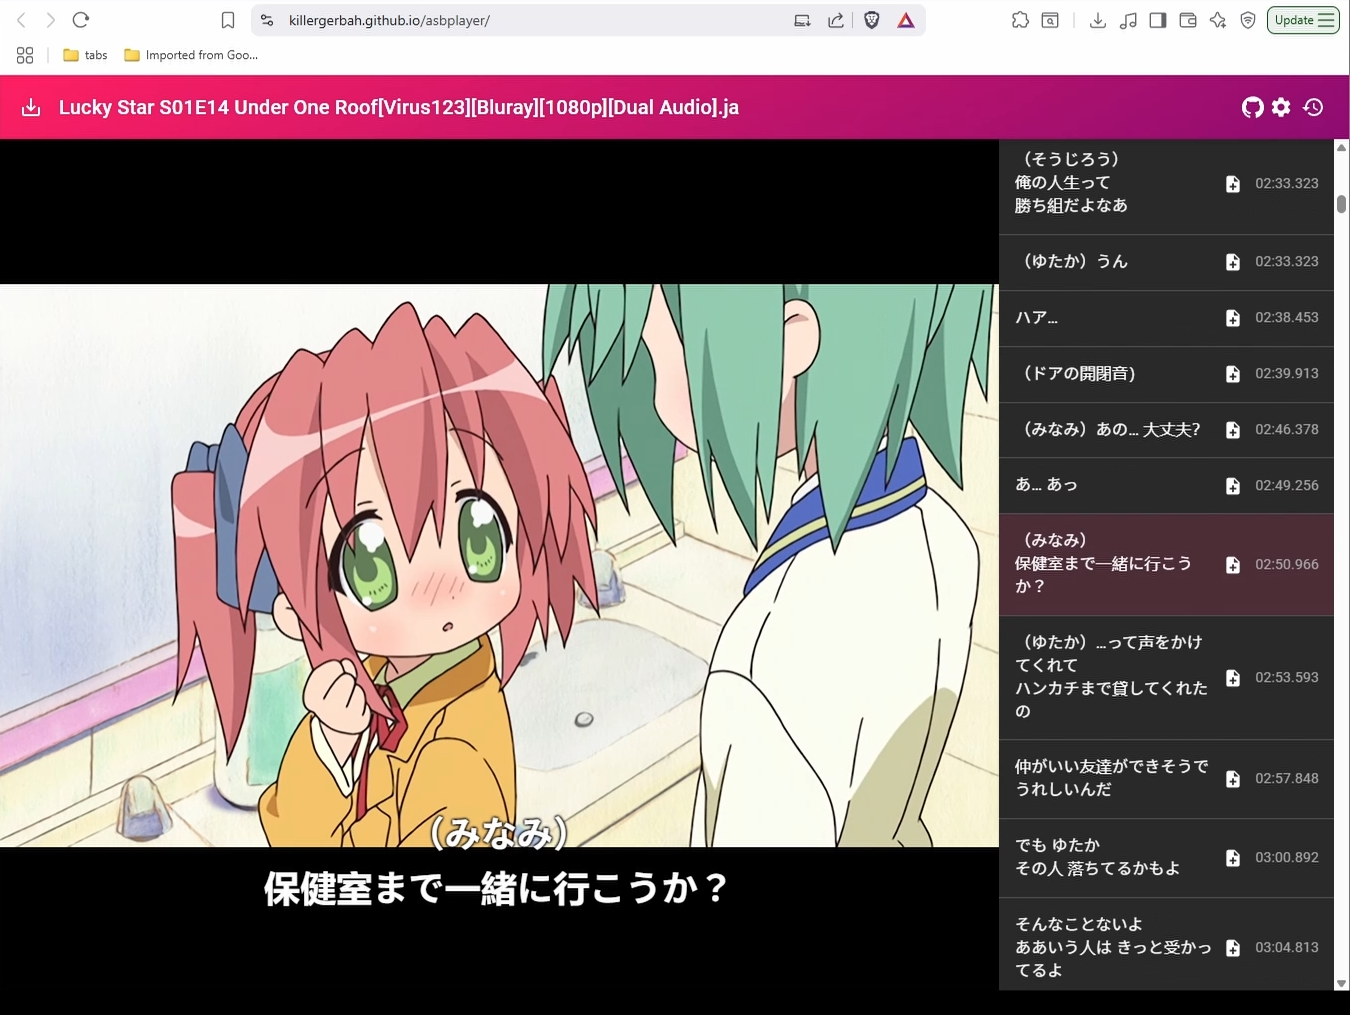The width and height of the screenshot is (1350, 1015).
Task: Click the export card icon for 保健室まで一緒に行こうか?
Action: click(x=1233, y=565)
